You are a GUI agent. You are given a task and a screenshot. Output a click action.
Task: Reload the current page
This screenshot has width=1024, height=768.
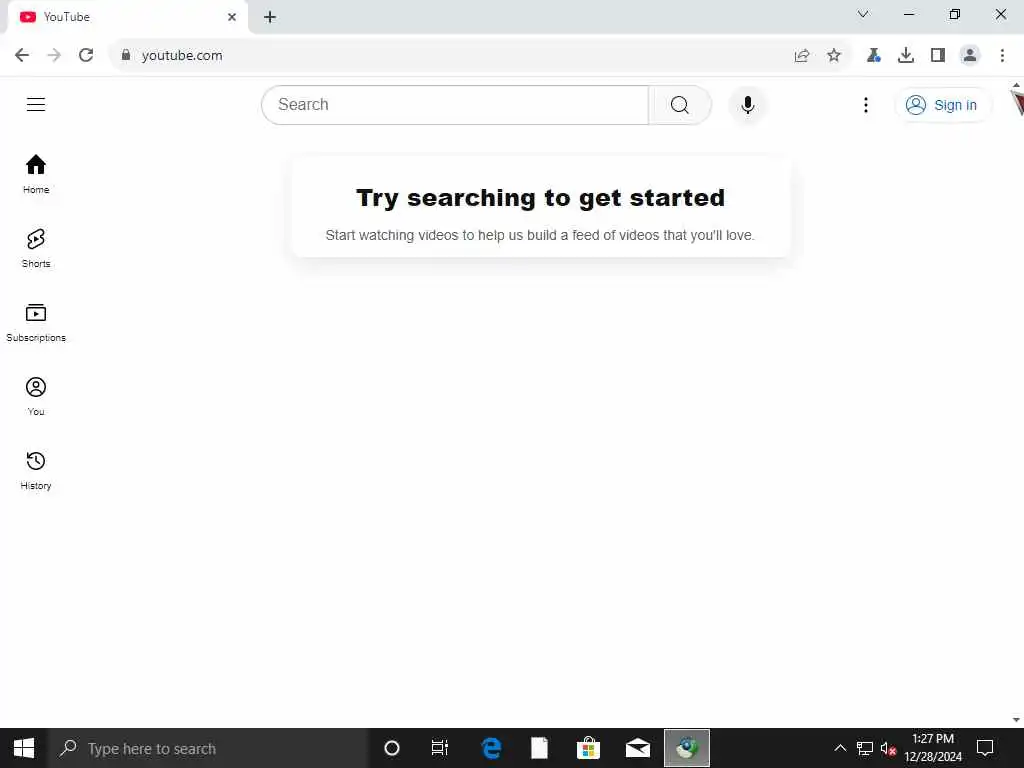point(86,56)
